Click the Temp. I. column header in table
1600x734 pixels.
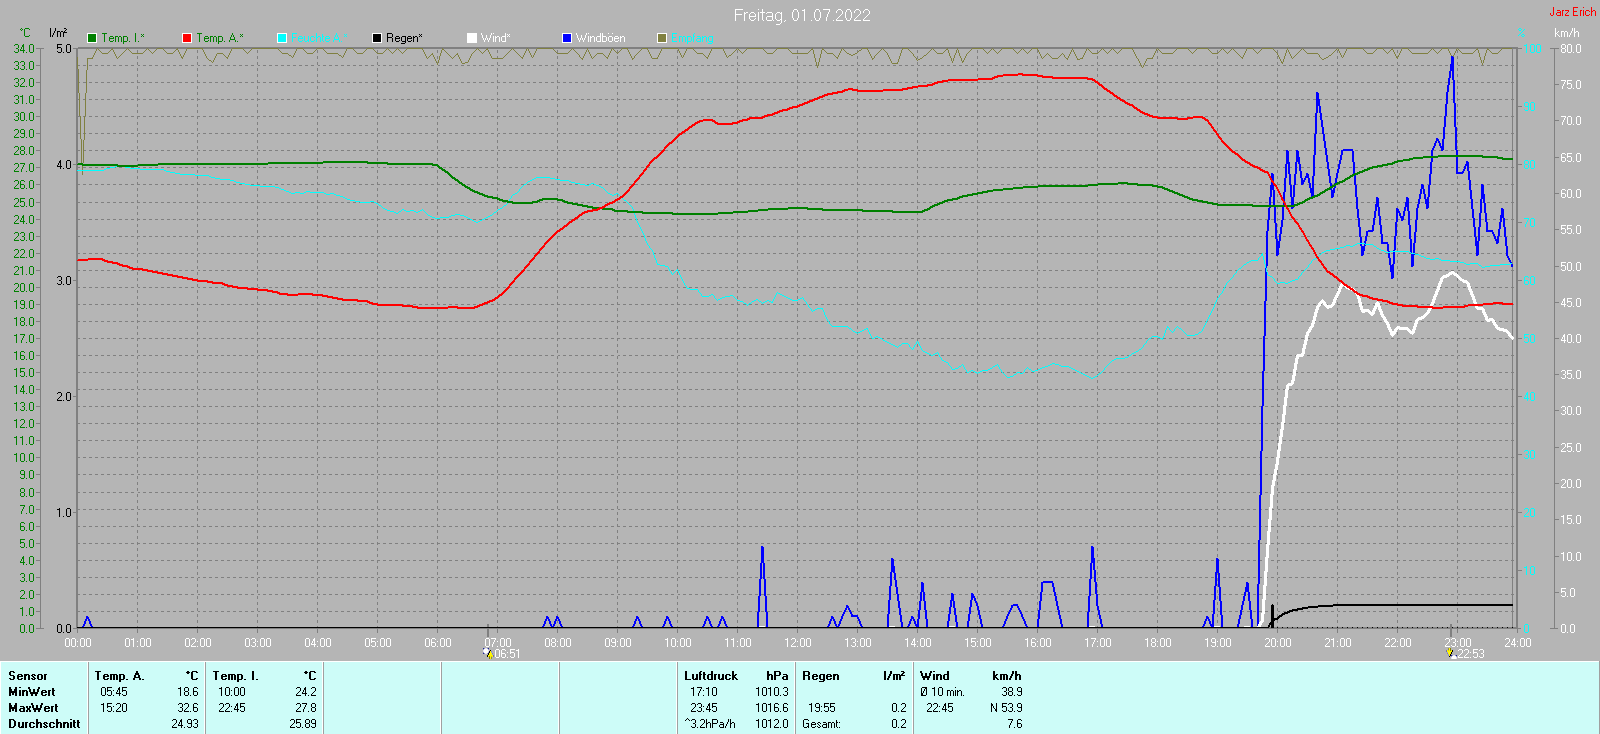tap(235, 676)
